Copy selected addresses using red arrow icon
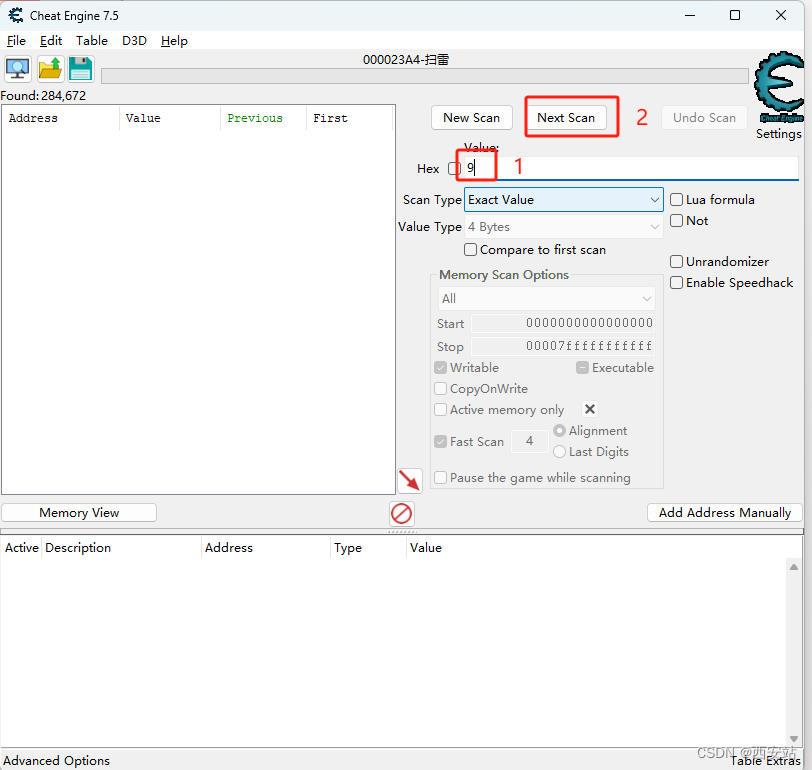 [x=410, y=481]
